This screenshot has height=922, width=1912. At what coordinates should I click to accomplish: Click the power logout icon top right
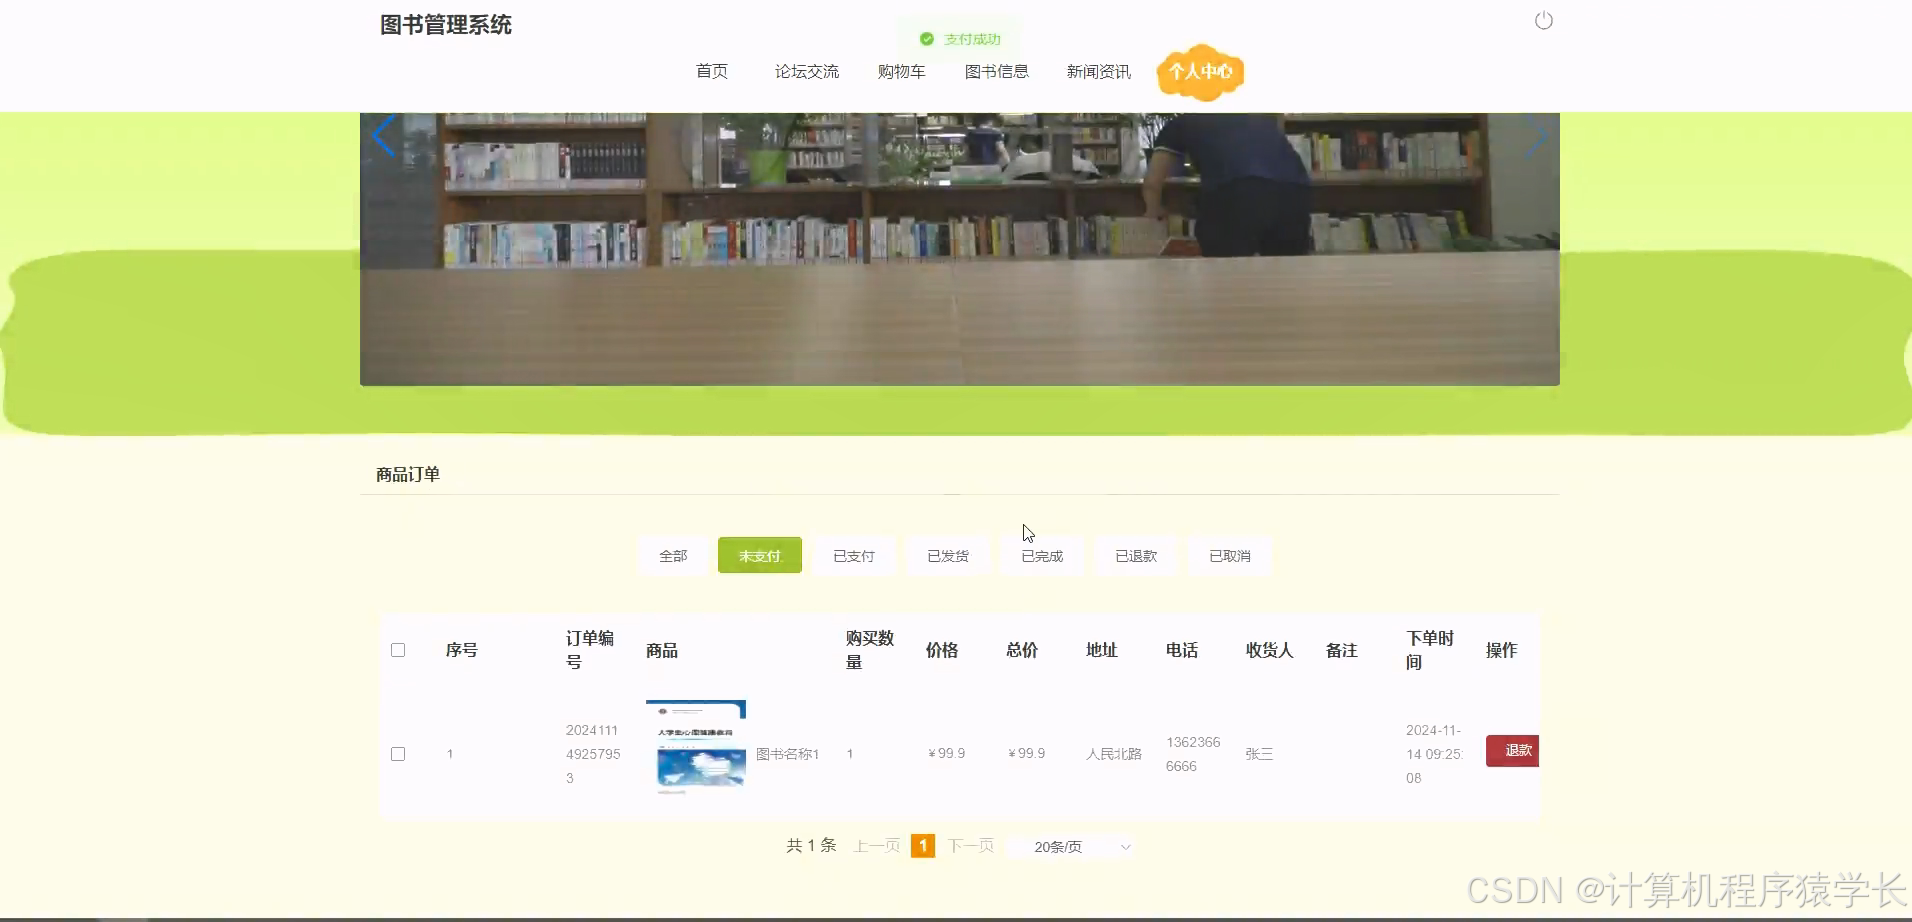(x=1543, y=20)
